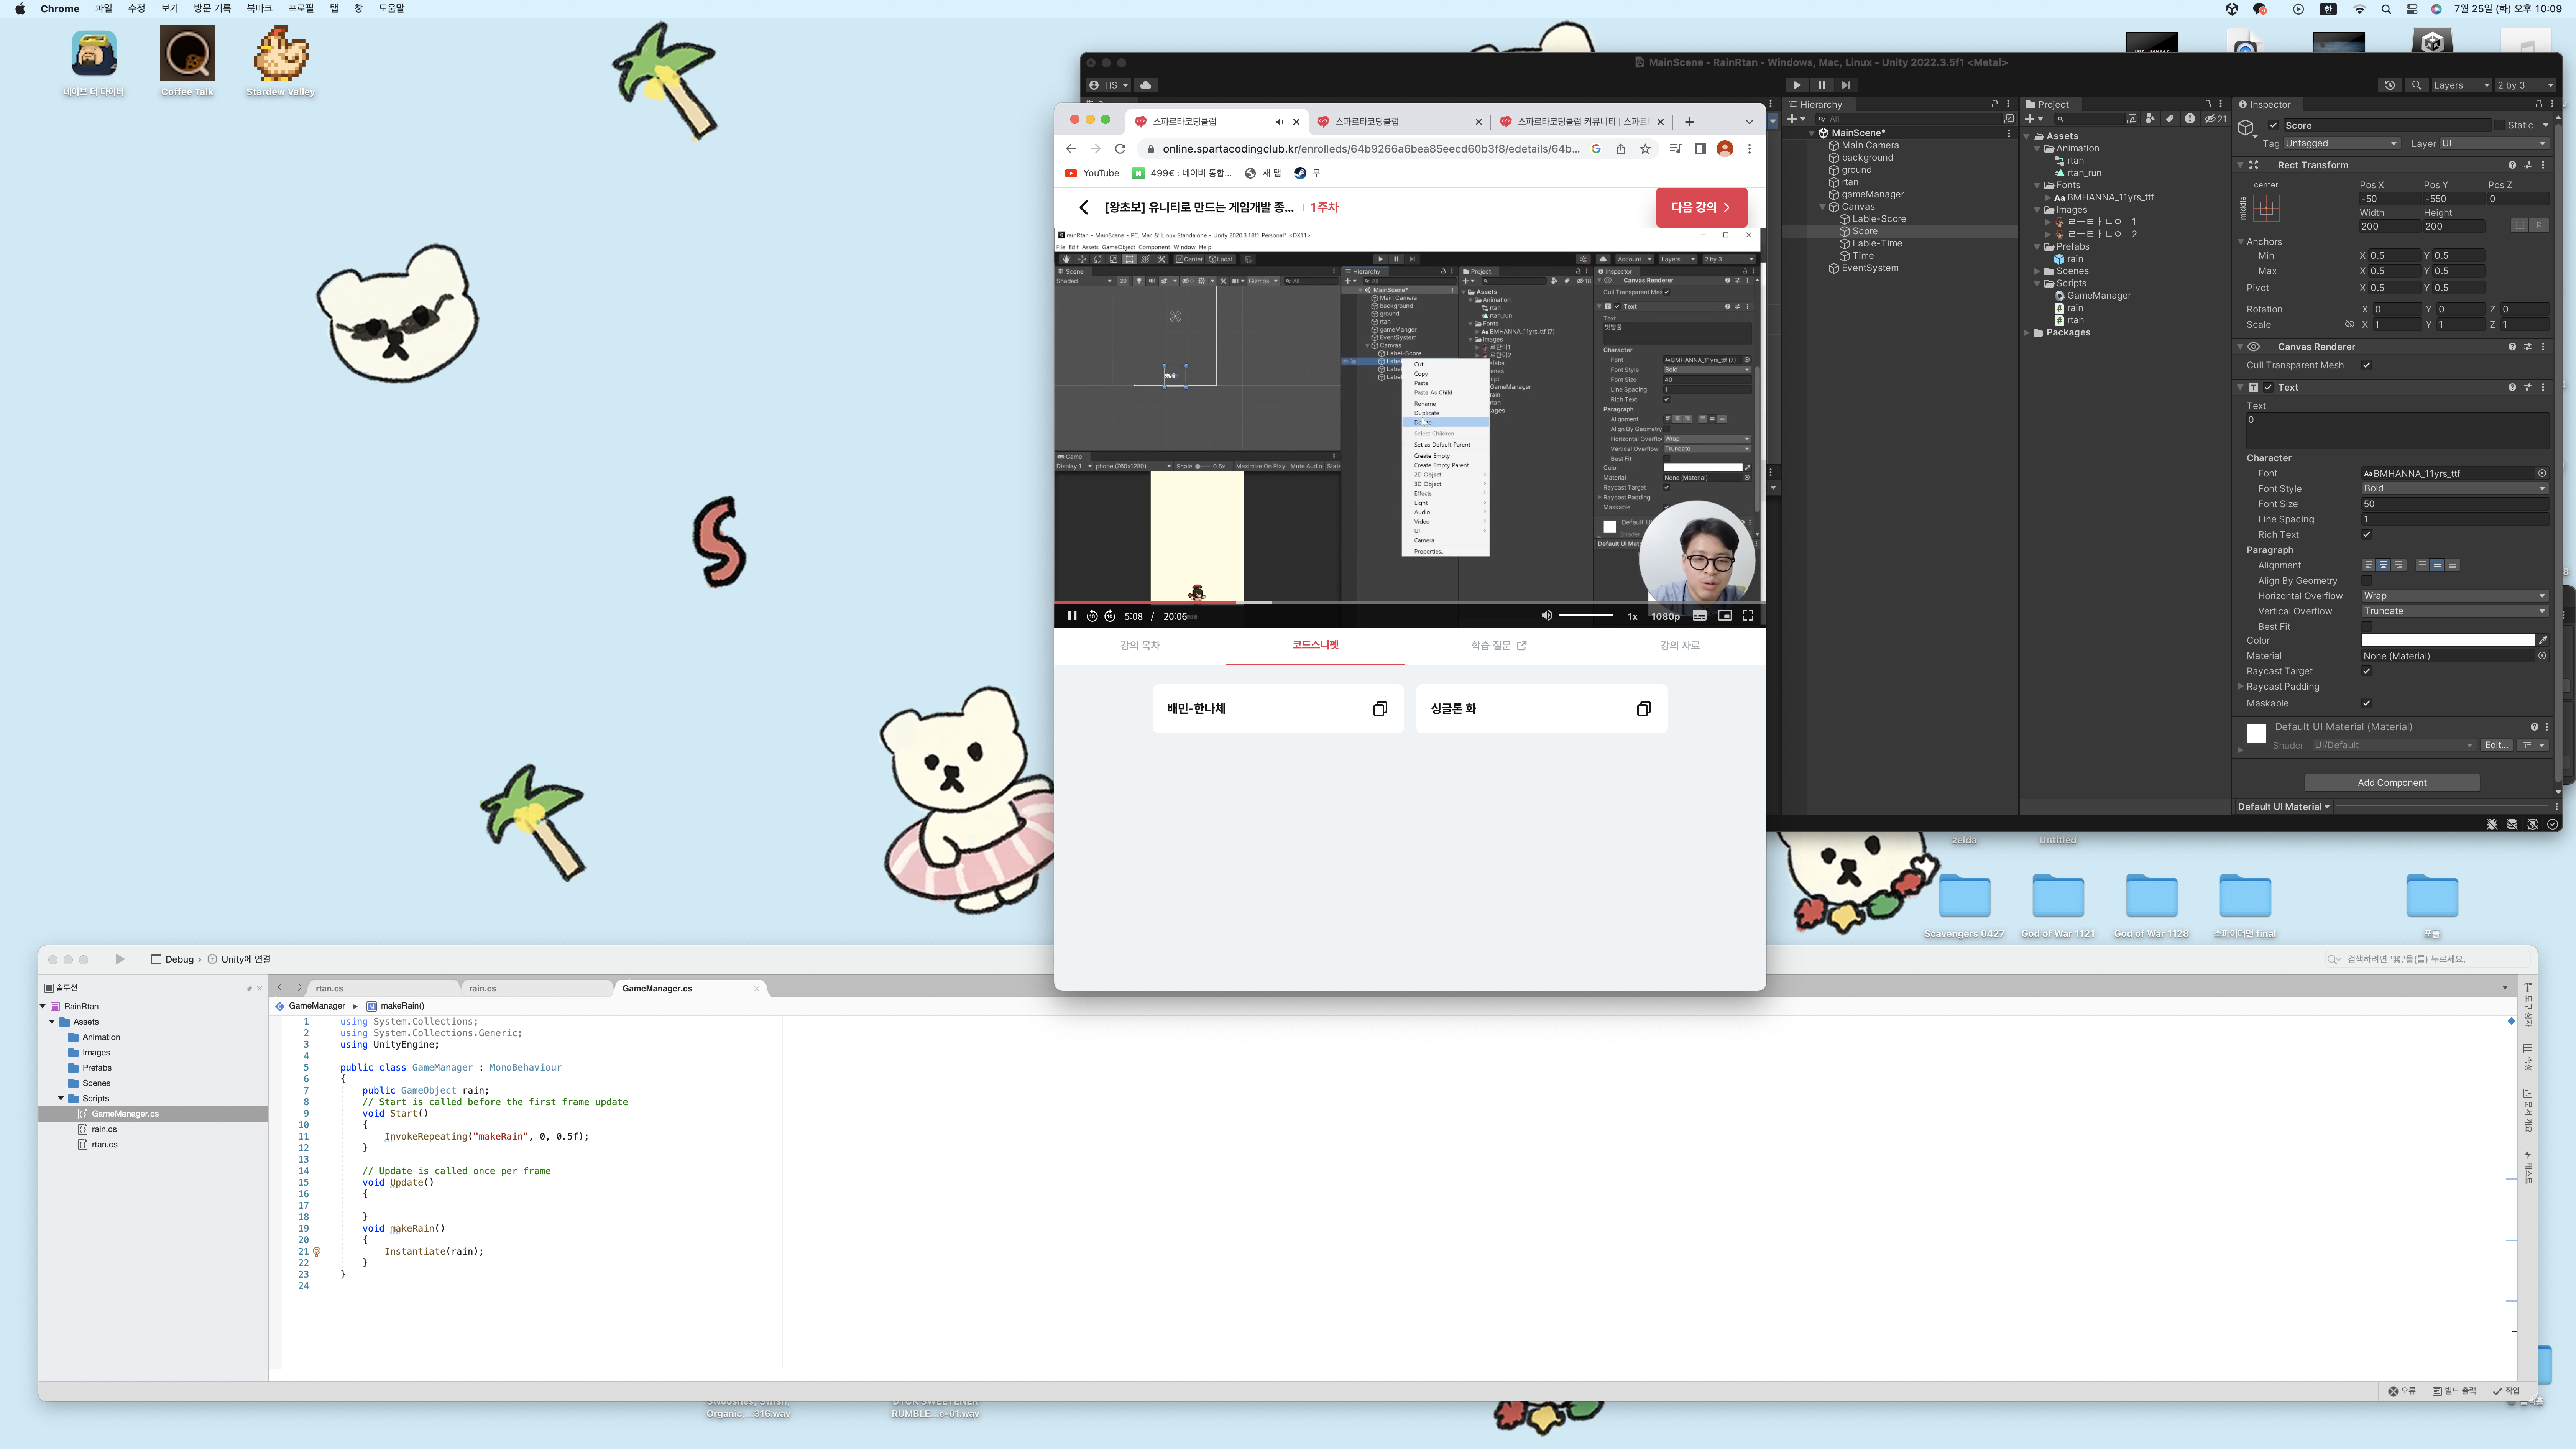The width and height of the screenshot is (2576, 1449).
Task: Enable the Best Fit checkbox
Action: pos(2367,627)
